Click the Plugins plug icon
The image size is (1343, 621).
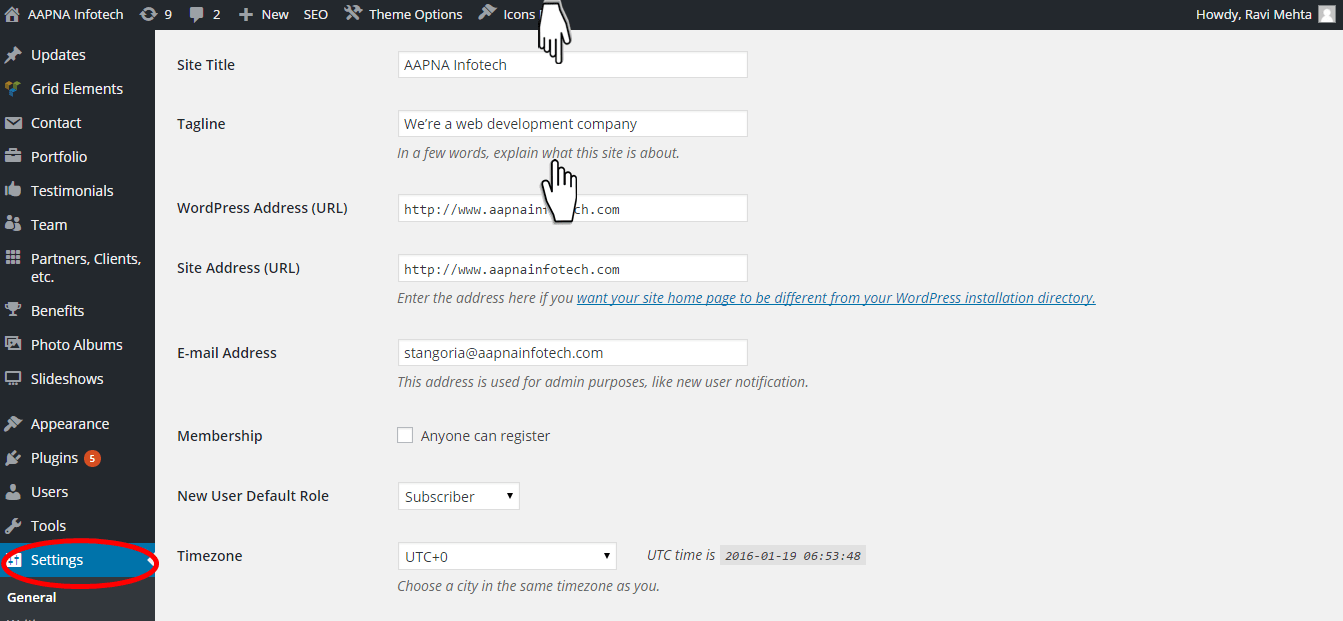click(x=13, y=458)
